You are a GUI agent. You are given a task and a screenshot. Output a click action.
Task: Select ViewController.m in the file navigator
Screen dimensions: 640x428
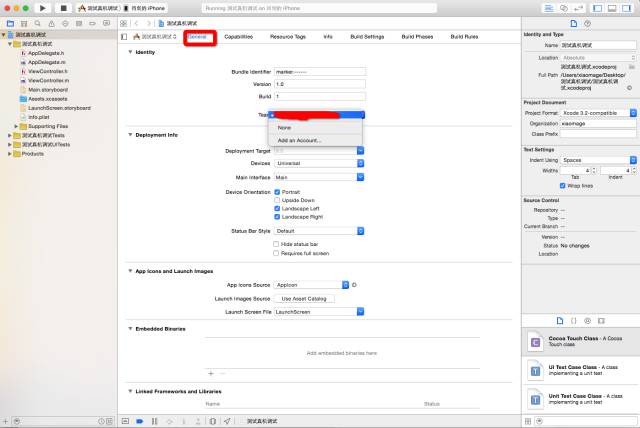47,81
